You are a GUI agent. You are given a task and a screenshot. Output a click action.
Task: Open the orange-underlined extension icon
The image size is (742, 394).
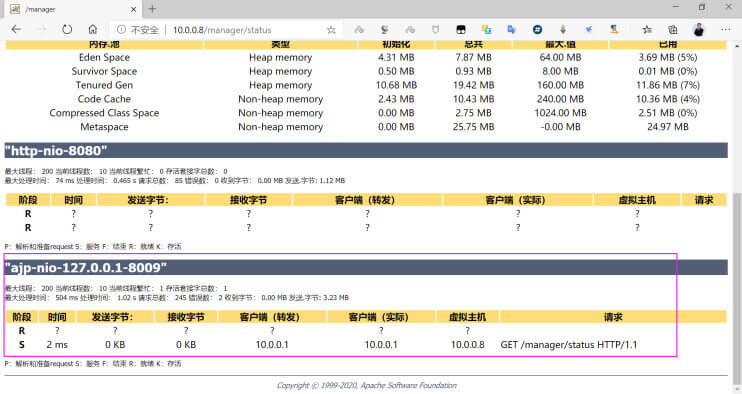tap(614, 30)
